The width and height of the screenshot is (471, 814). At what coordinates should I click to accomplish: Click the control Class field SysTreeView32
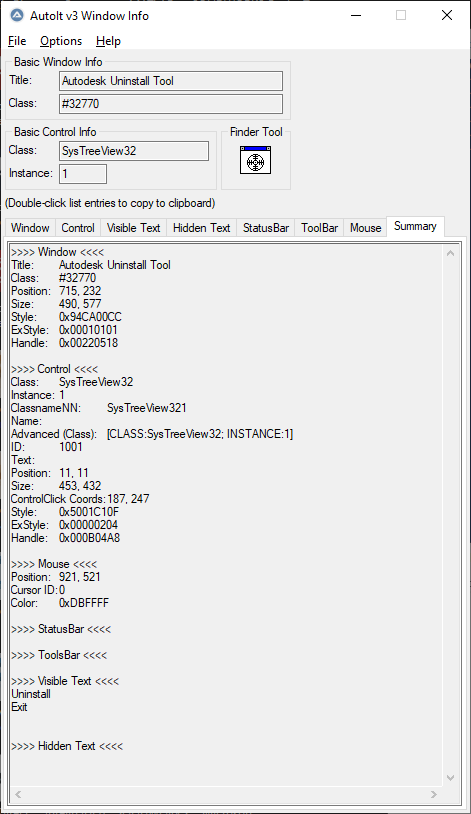tap(134, 151)
